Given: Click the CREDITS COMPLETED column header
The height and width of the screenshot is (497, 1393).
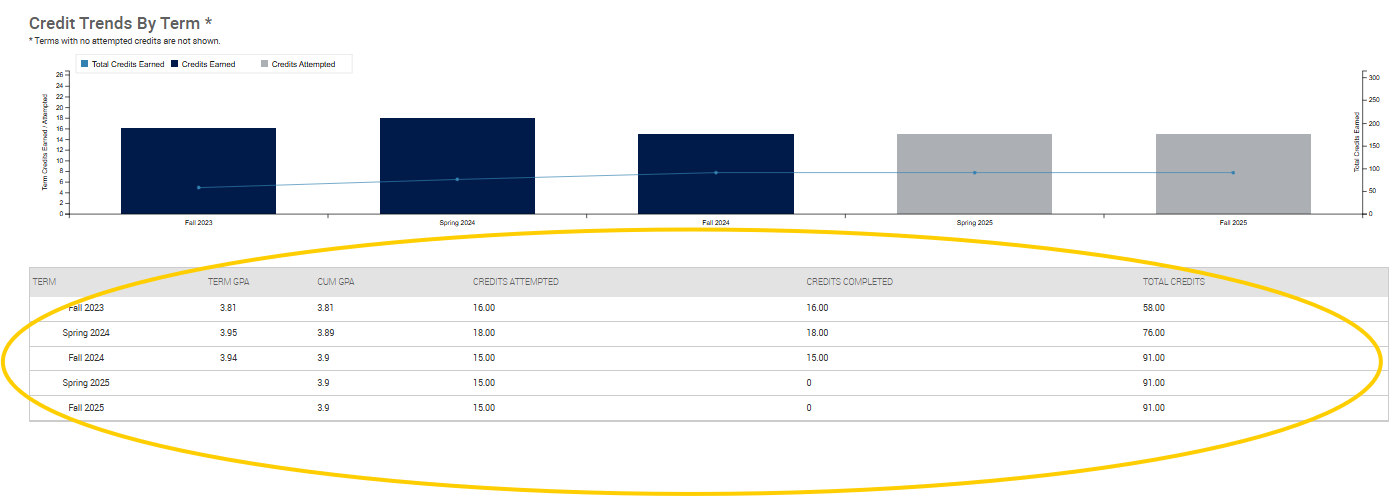Looking at the screenshot, I should pos(849,282).
